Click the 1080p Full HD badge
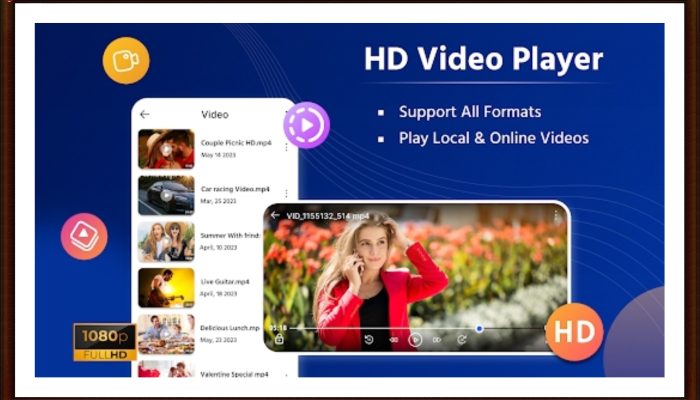This screenshot has height=400, width=700. point(105,342)
